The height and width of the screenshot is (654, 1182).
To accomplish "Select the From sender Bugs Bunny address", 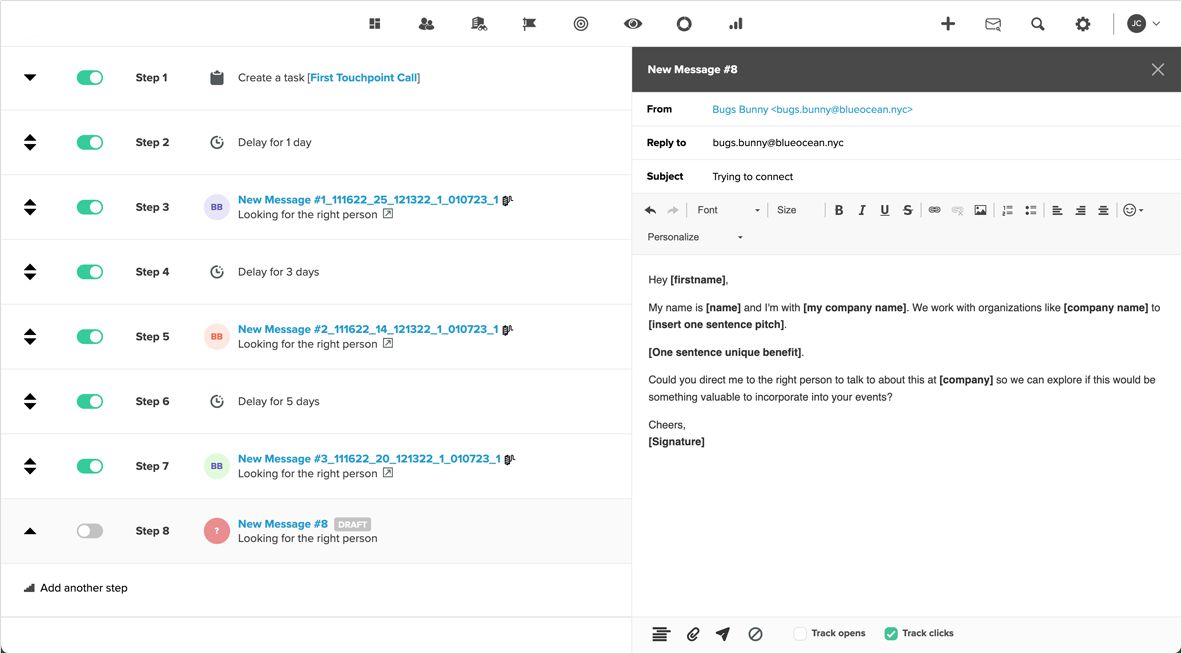I will pyautogui.click(x=812, y=109).
